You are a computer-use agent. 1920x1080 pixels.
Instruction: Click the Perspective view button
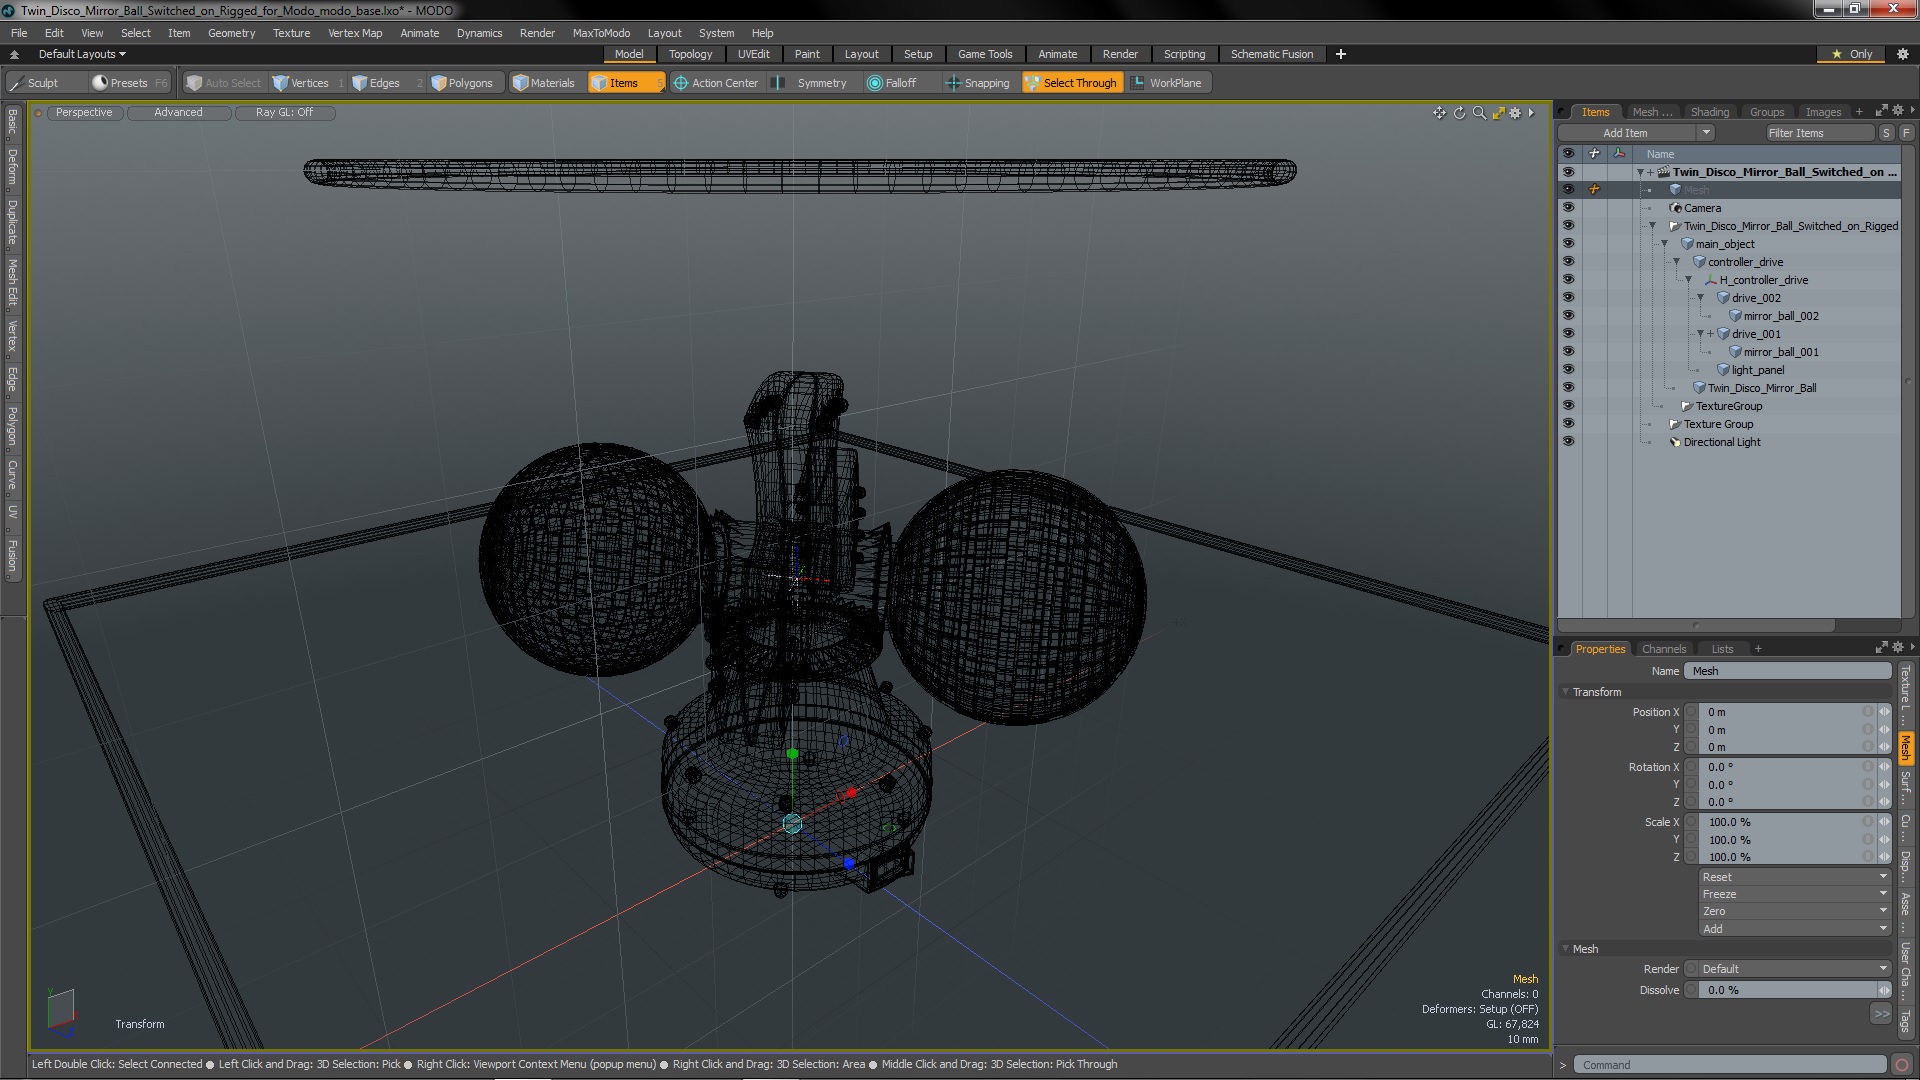point(84,113)
